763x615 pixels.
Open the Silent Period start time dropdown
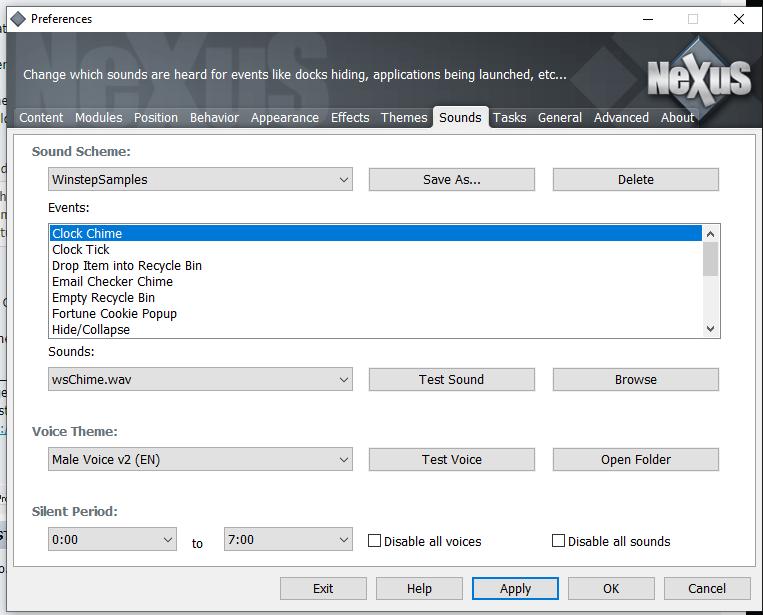112,540
